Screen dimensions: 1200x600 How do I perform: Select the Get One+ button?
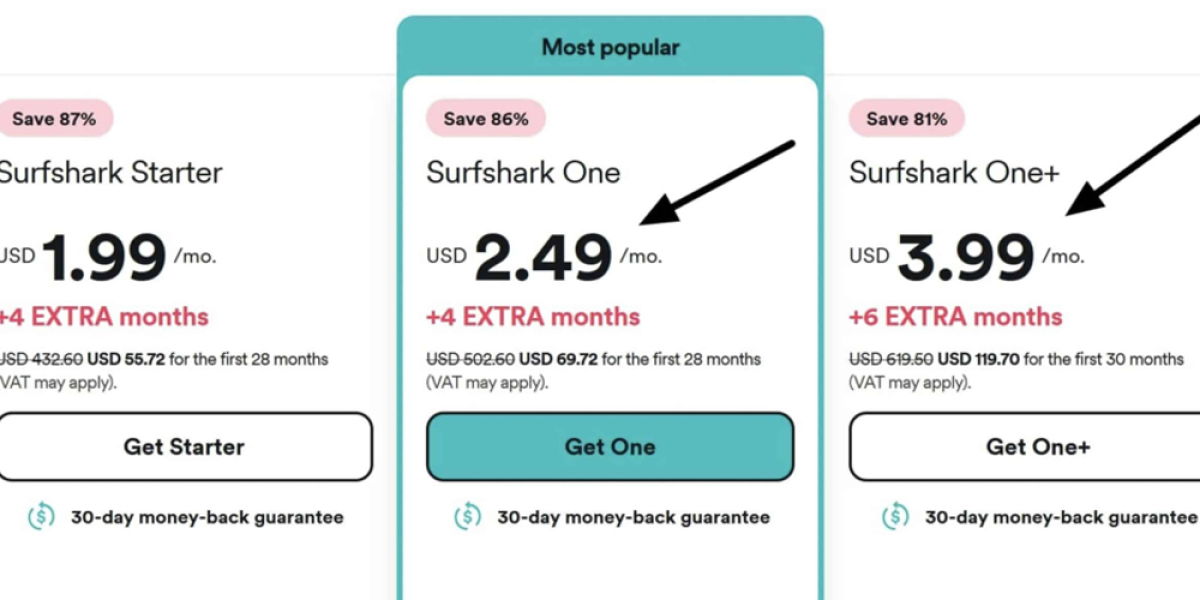click(x=1037, y=447)
